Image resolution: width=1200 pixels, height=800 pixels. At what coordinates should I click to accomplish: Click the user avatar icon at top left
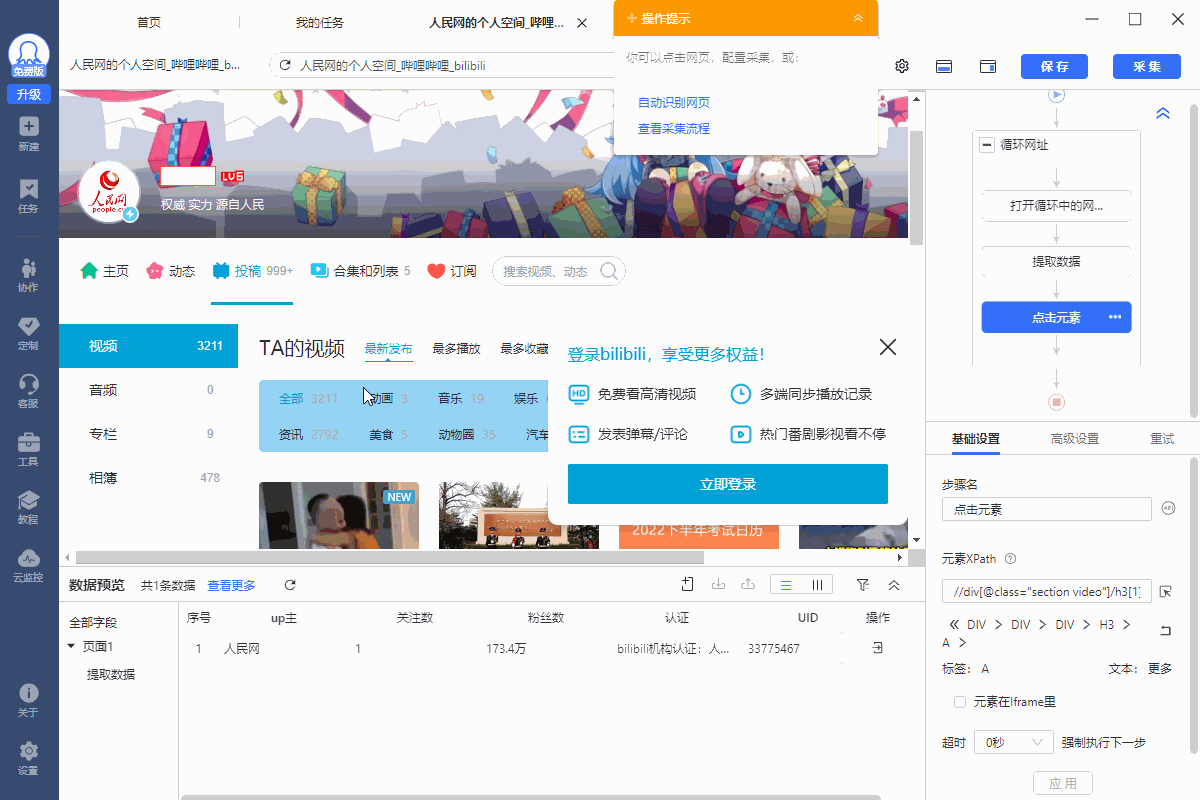click(x=29, y=55)
